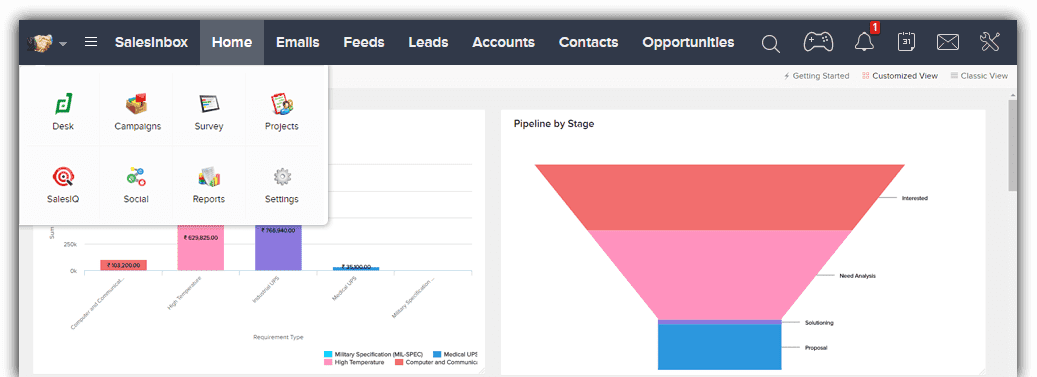This screenshot has height=377, width=1037.
Task: Expand the profile logo dropdown arrow
Action: click(63, 44)
